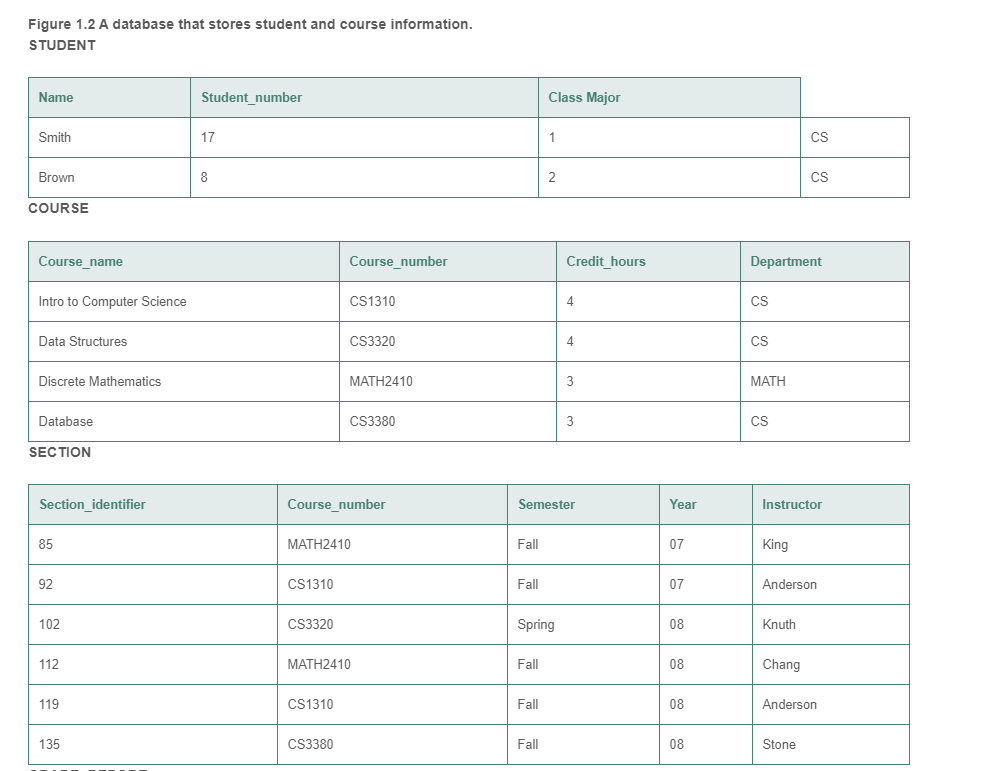
Task: Select section identifier 135 cell
Action: [x=49, y=744]
